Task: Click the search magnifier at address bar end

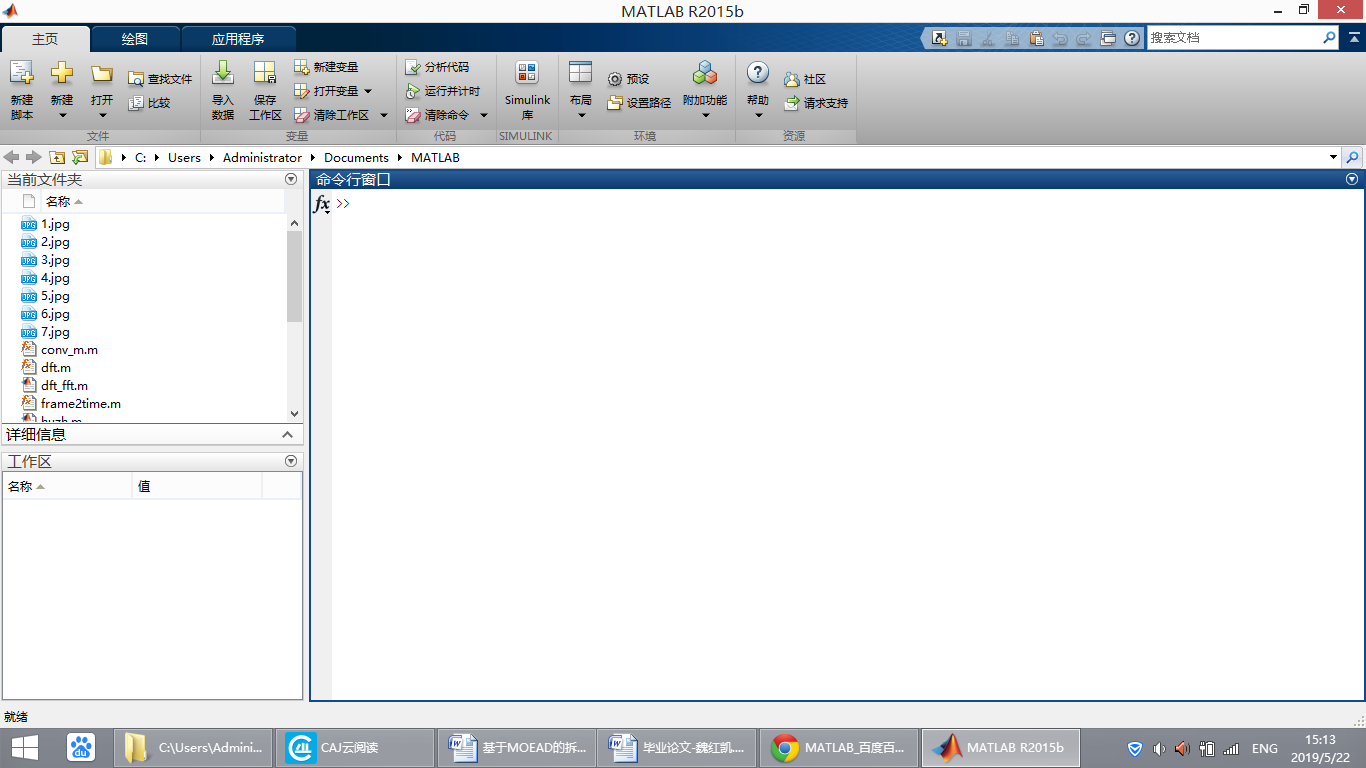Action: pyautogui.click(x=1352, y=157)
